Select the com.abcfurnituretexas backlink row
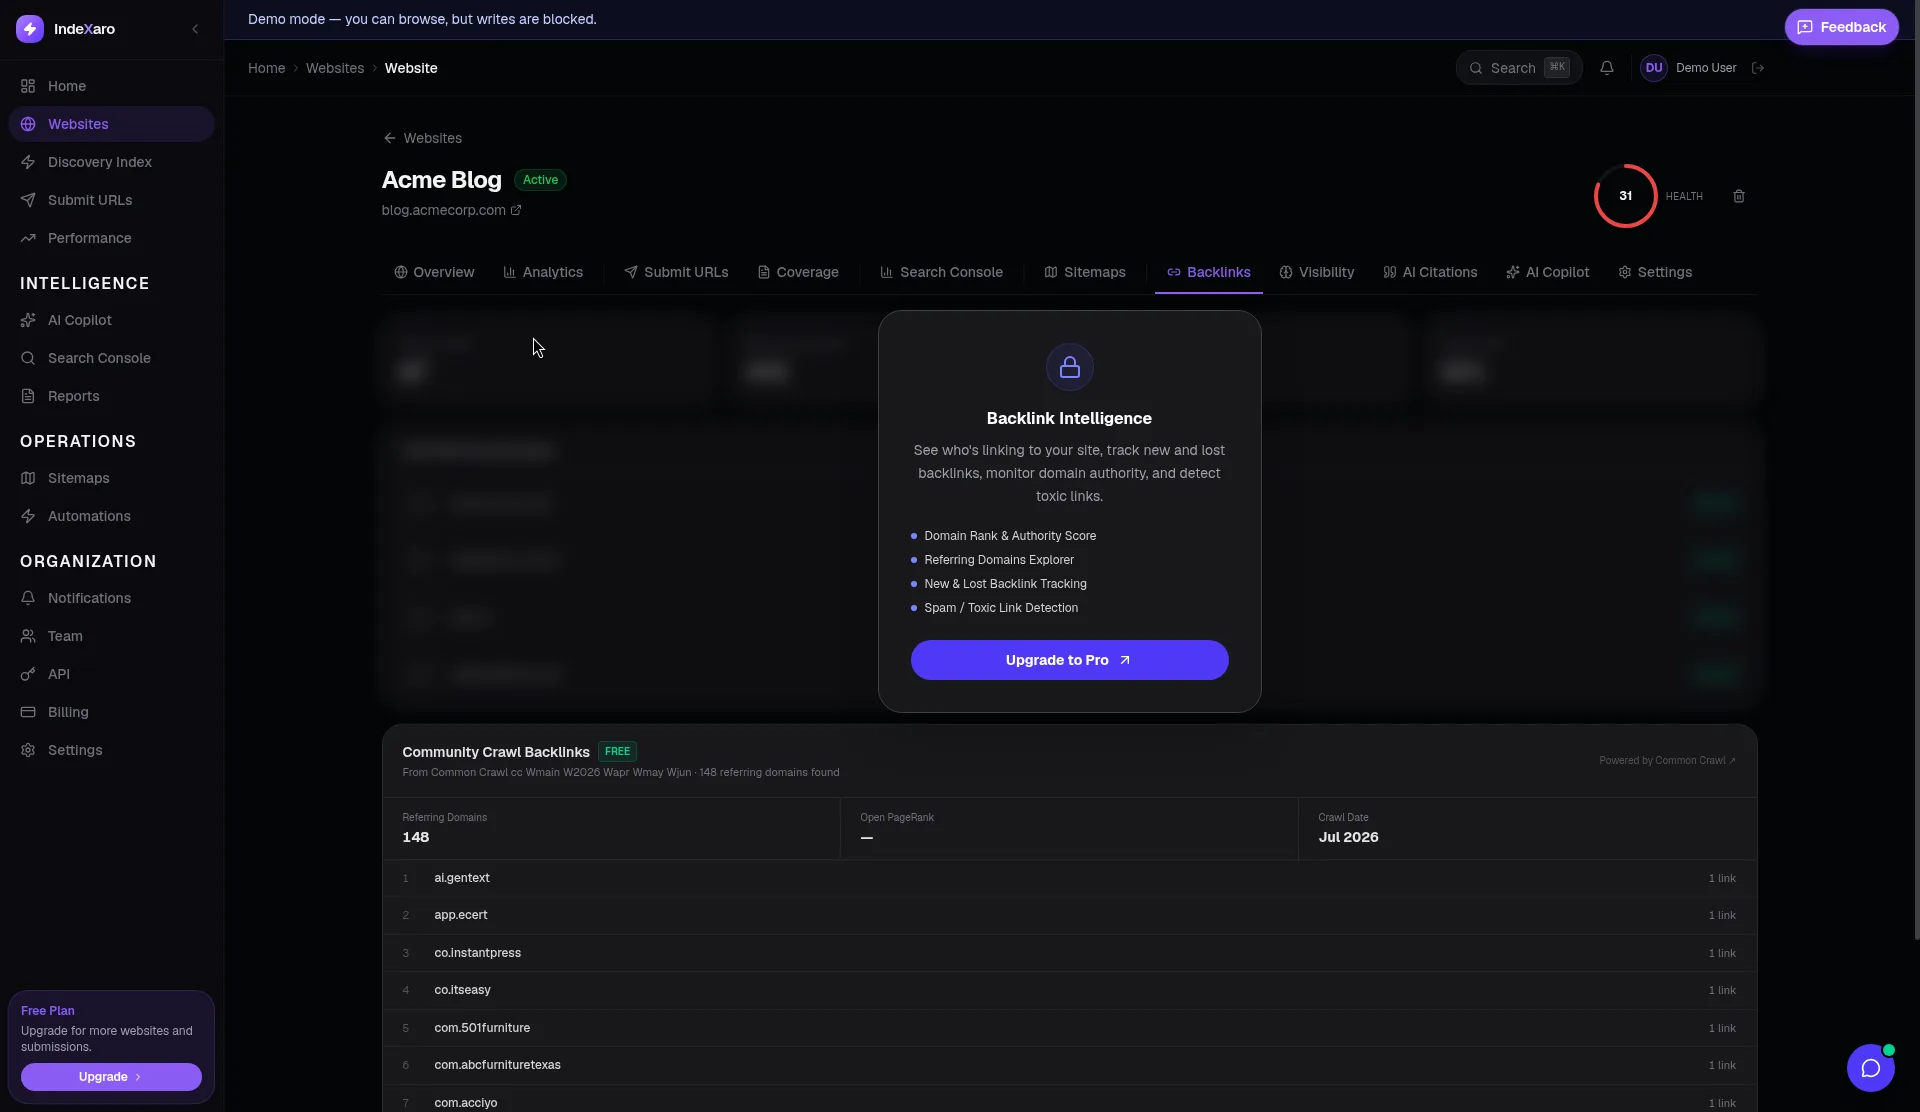The width and height of the screenshot is (1920, 1112). click(1069, 1065)
